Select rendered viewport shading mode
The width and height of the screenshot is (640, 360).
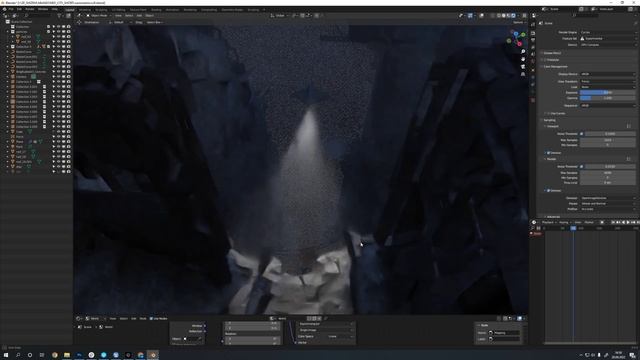pyautogui.click(x=513, y=16)
